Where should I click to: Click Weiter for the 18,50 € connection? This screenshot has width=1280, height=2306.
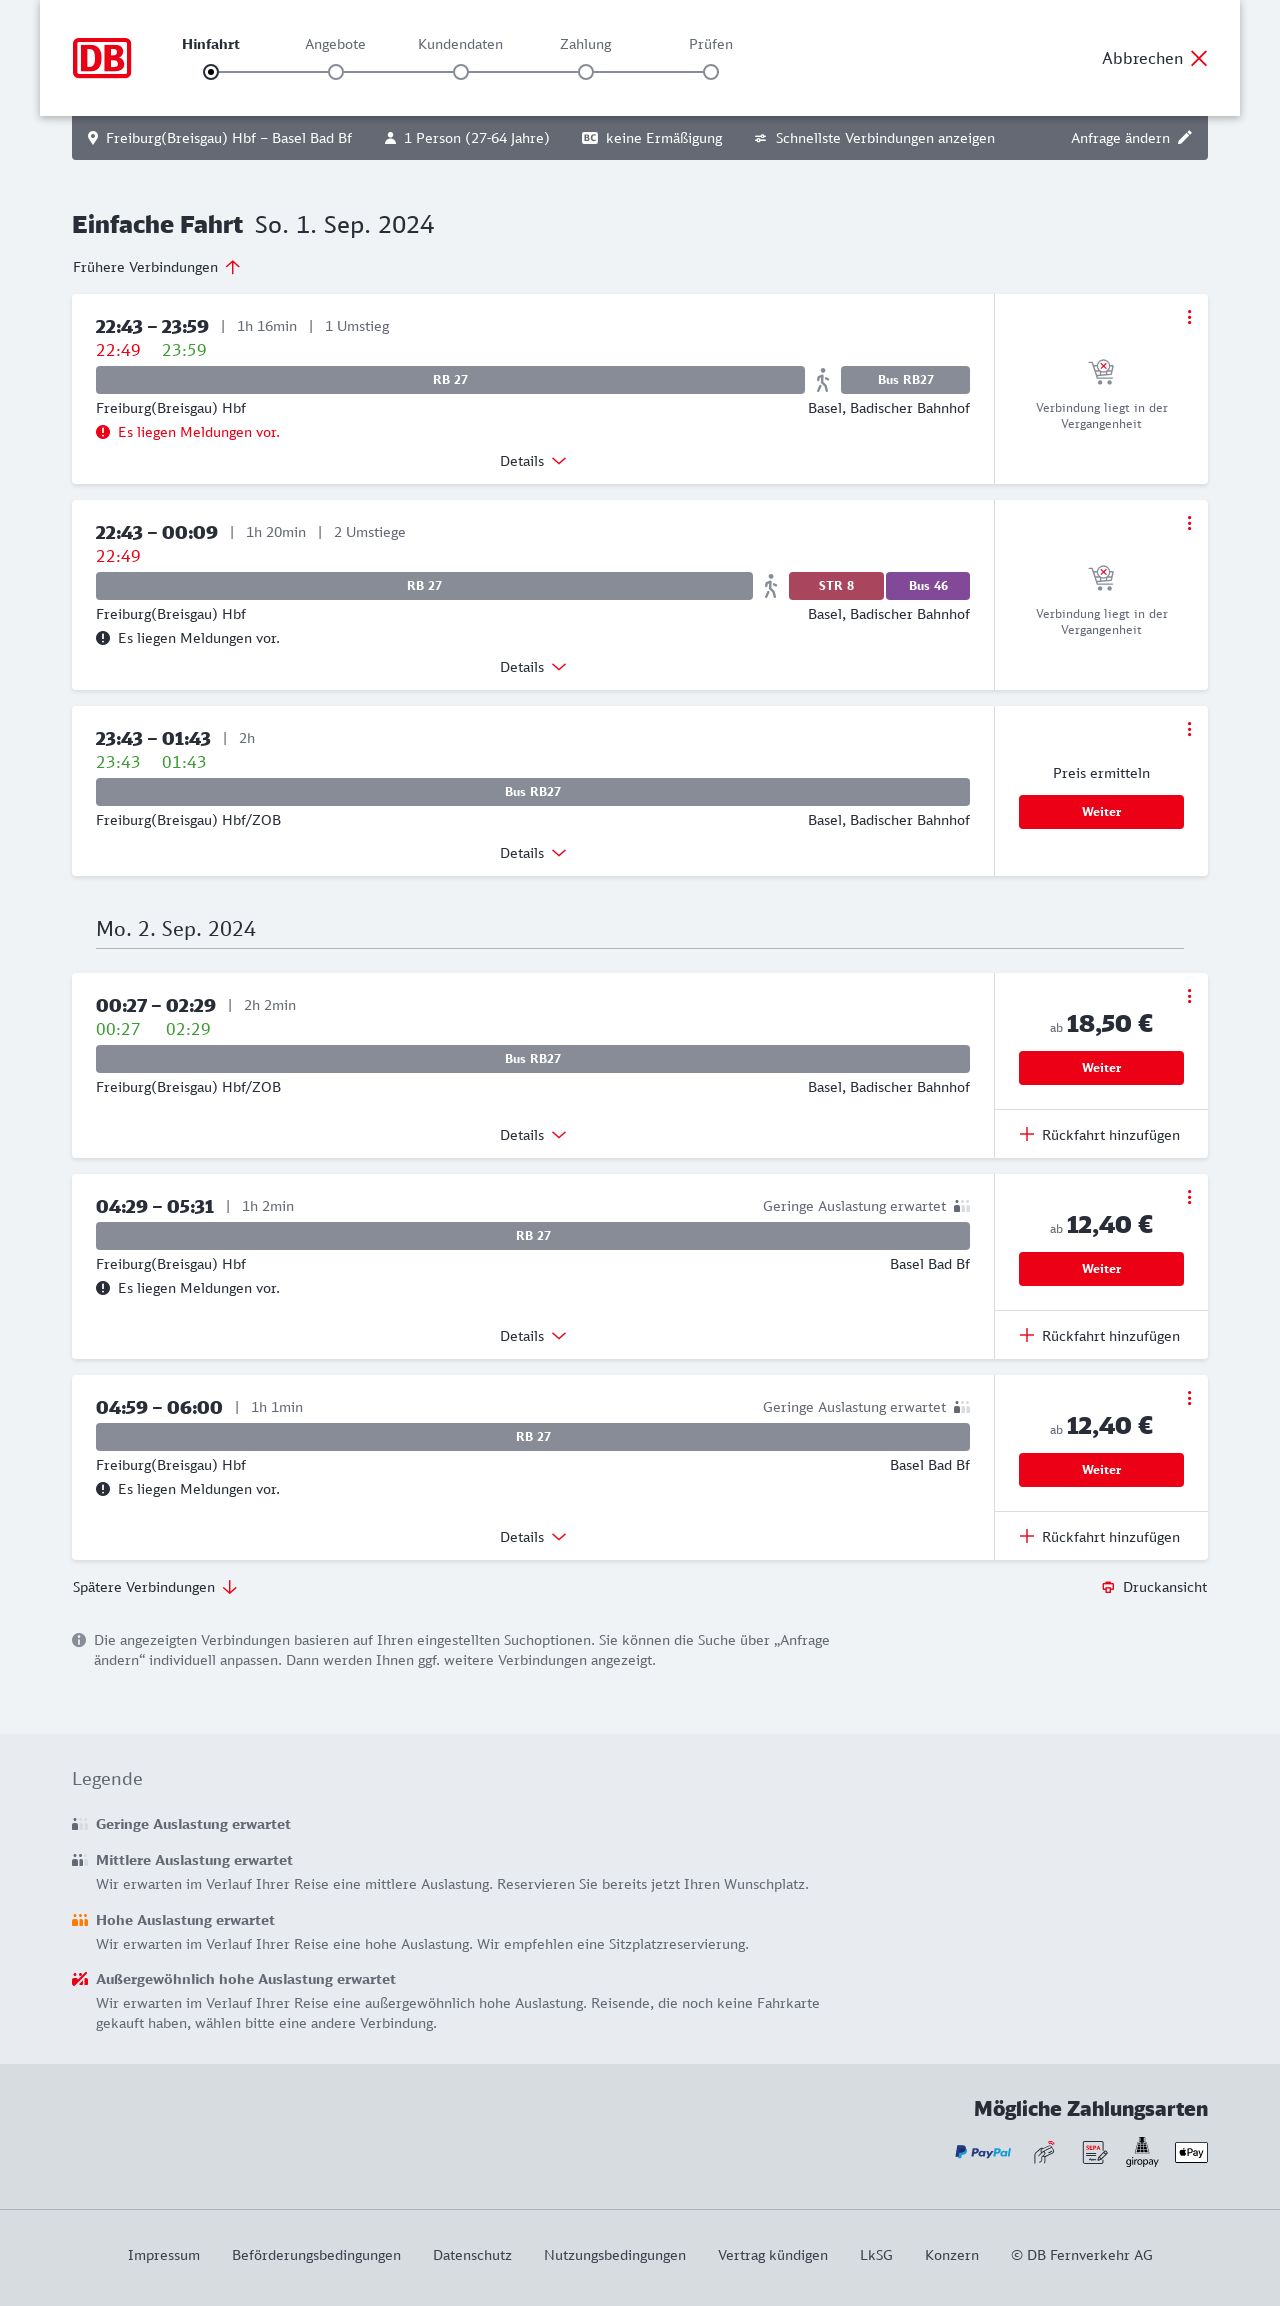(1101, 1068)
